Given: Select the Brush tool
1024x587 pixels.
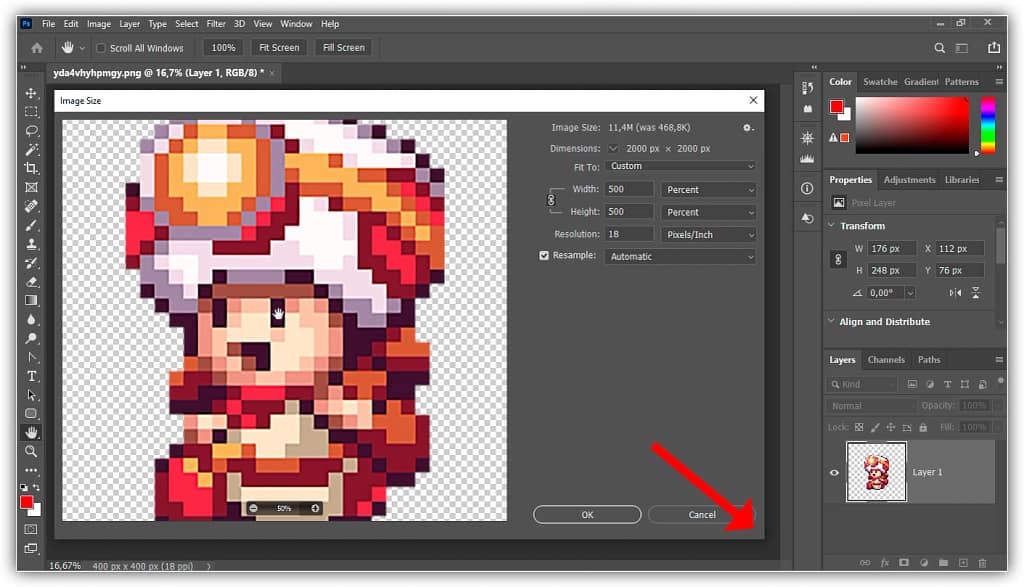Looking at the screenshot, I should (x=31, y=225).
